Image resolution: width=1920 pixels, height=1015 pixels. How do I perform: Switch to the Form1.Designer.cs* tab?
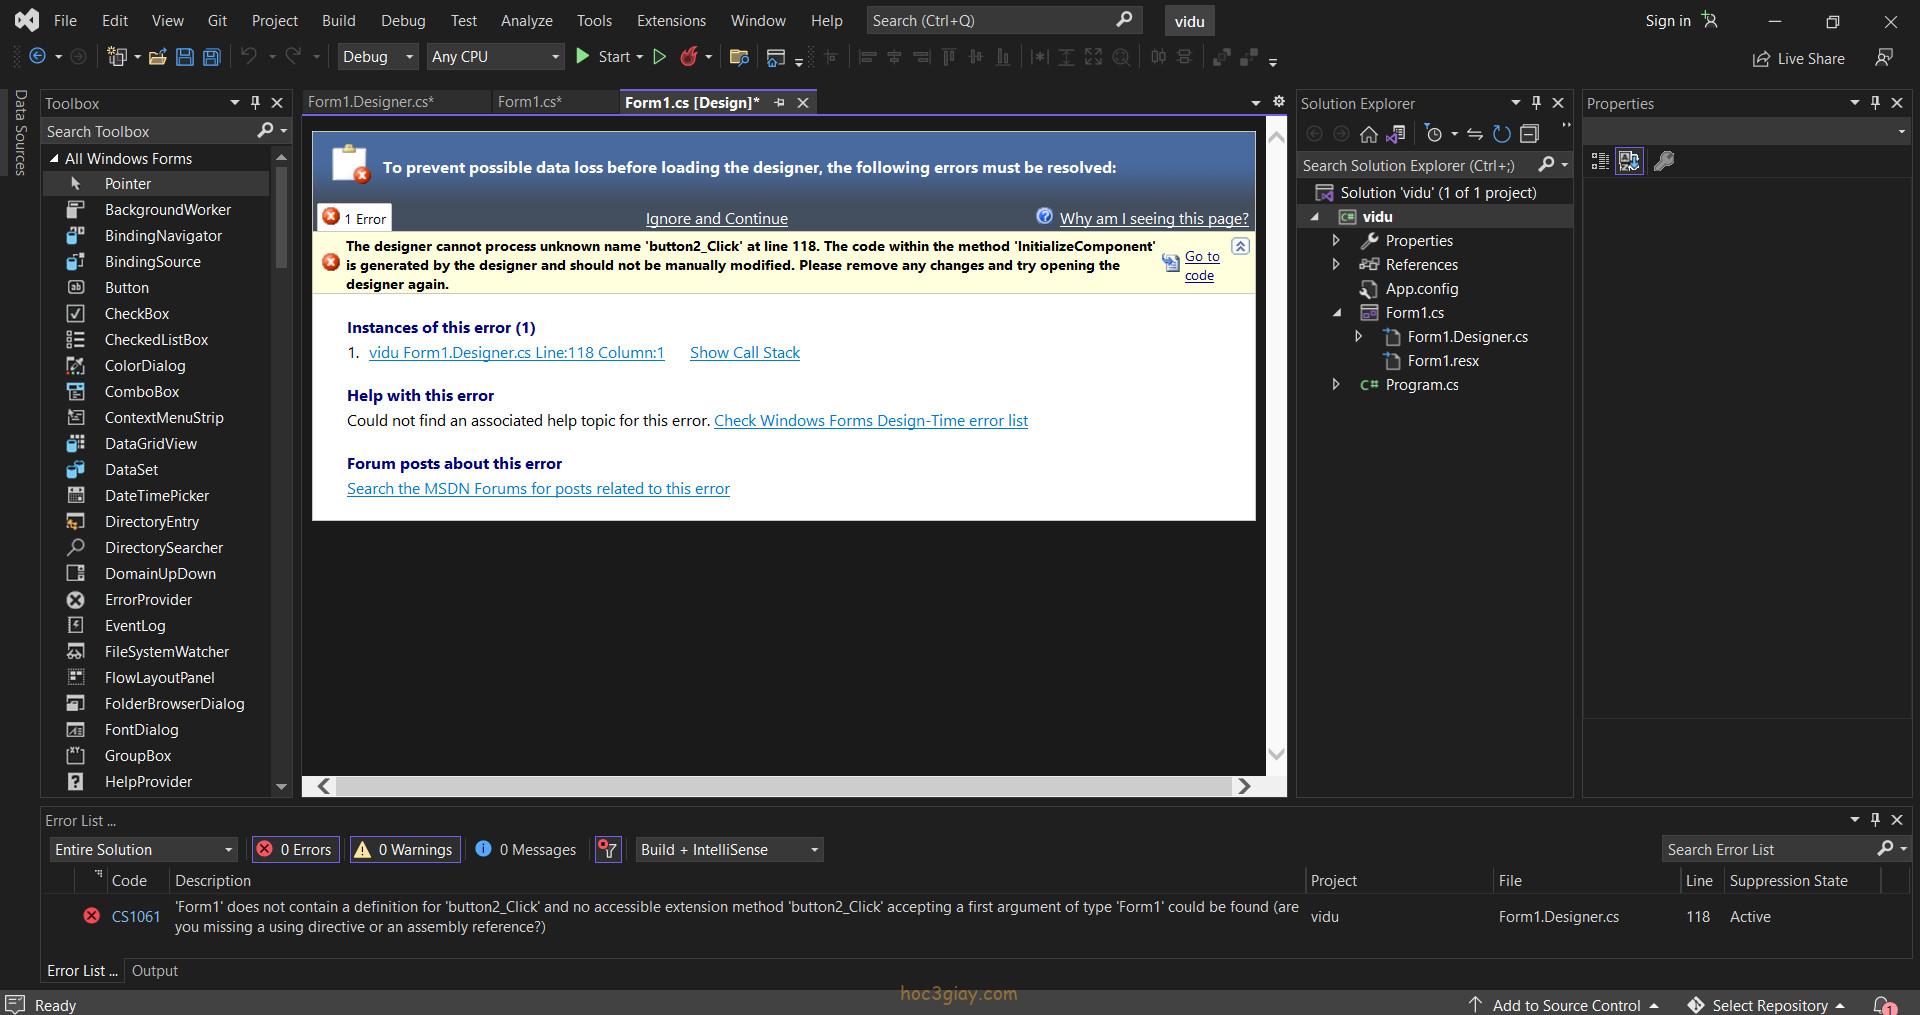371,102
